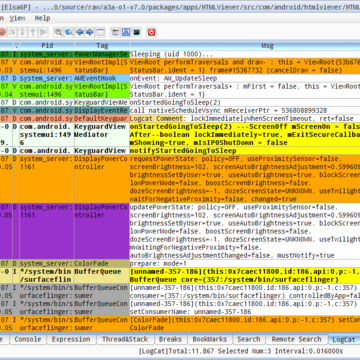Viewport: 360px width, 360px height.
Task: Click the LogCat total status bar text
Action: 241,351
